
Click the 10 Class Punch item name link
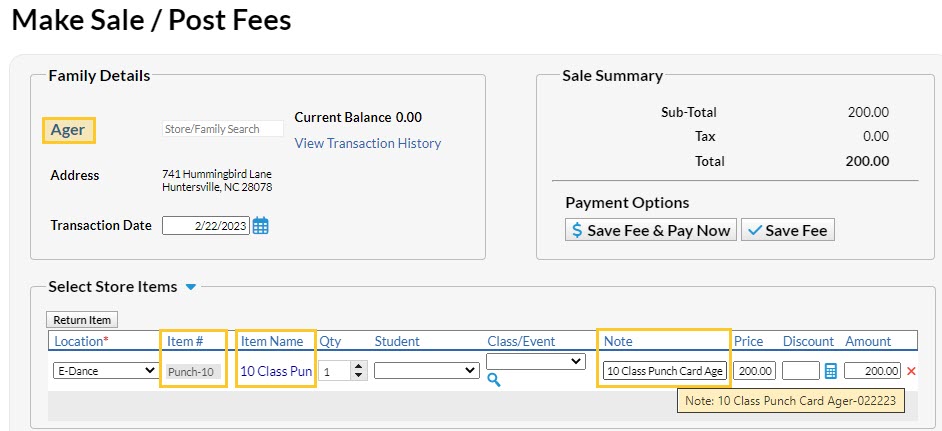tap(276, 371)
